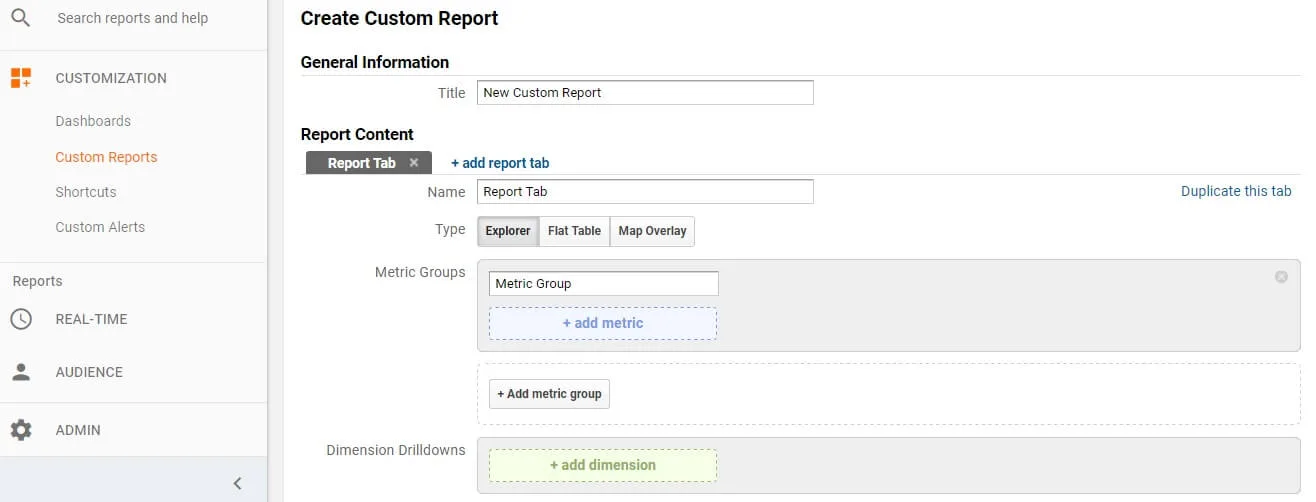Click the add report tab link
1316x502 pixels.
500,163
